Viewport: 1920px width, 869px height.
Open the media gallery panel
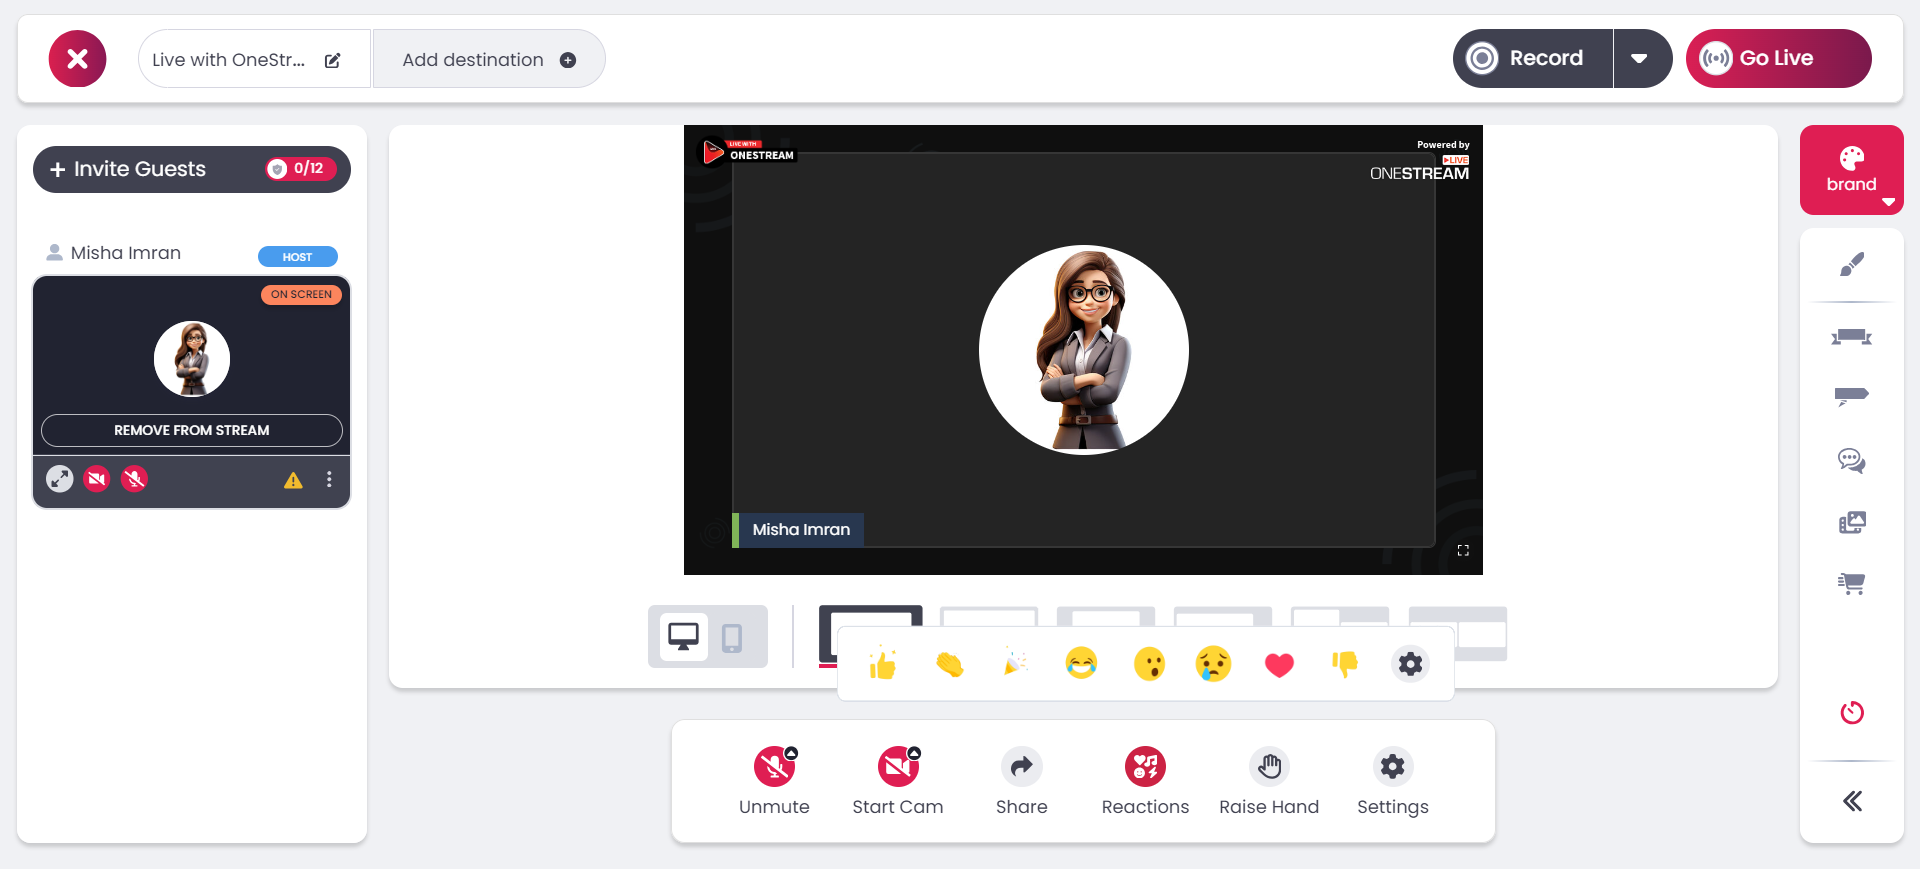pyautogui.click(x=1851, y=523)
